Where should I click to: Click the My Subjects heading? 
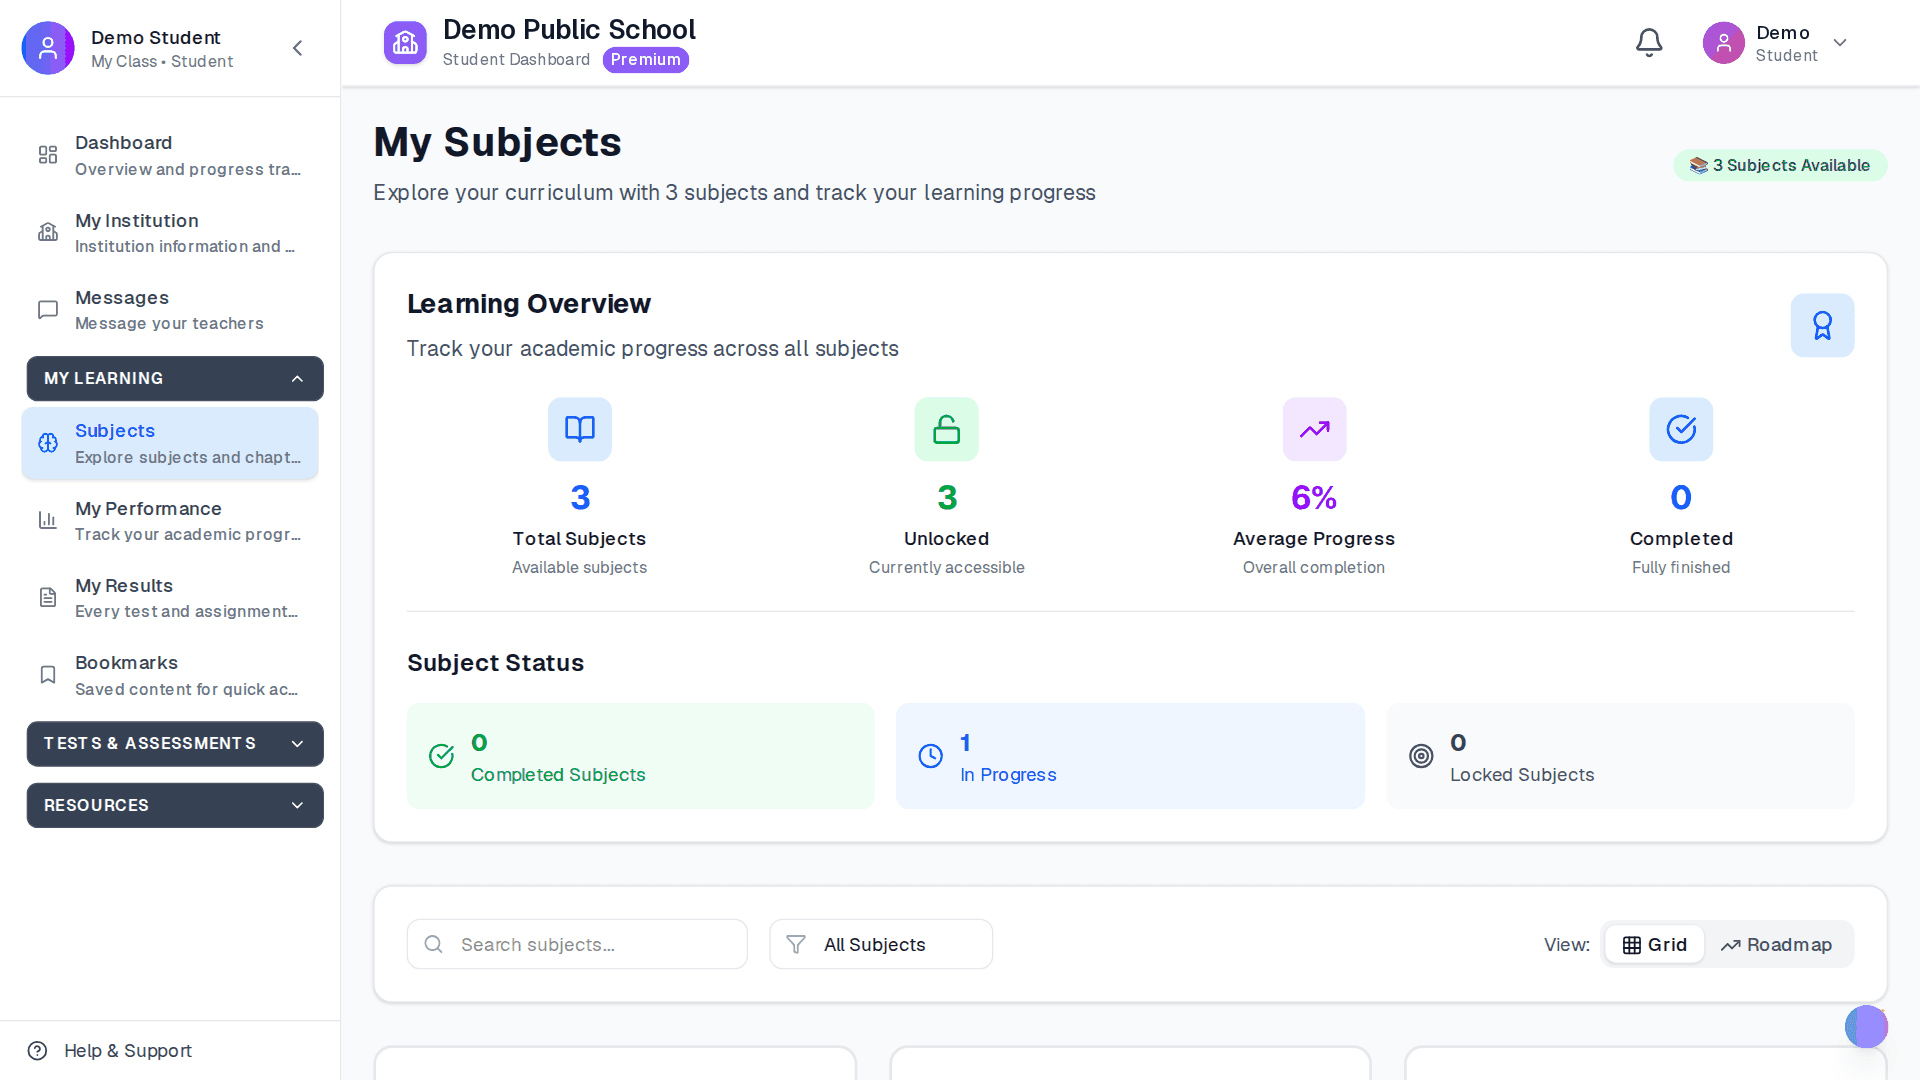point(497,142)
